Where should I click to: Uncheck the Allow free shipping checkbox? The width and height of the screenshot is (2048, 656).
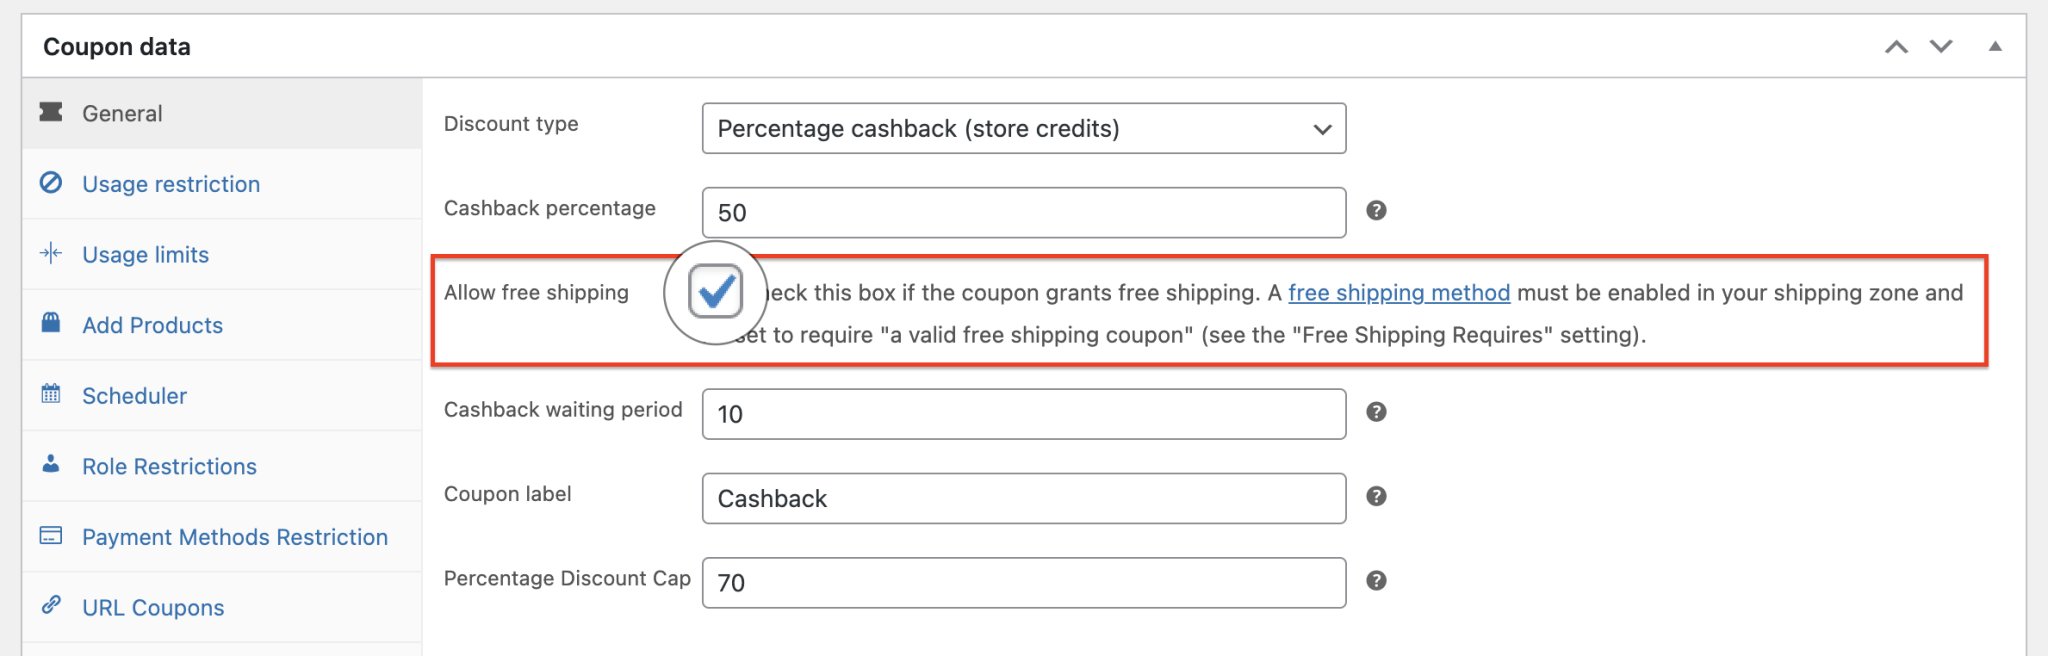pos(715,292)
